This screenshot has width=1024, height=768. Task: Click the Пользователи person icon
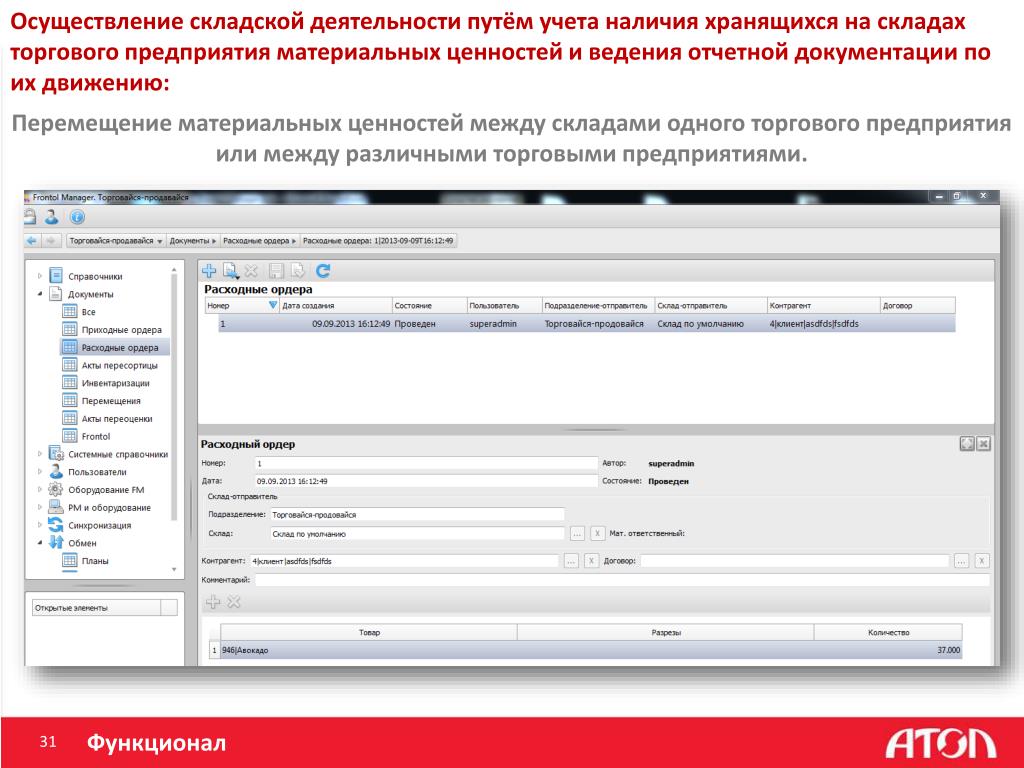click(x=56, y=471)
